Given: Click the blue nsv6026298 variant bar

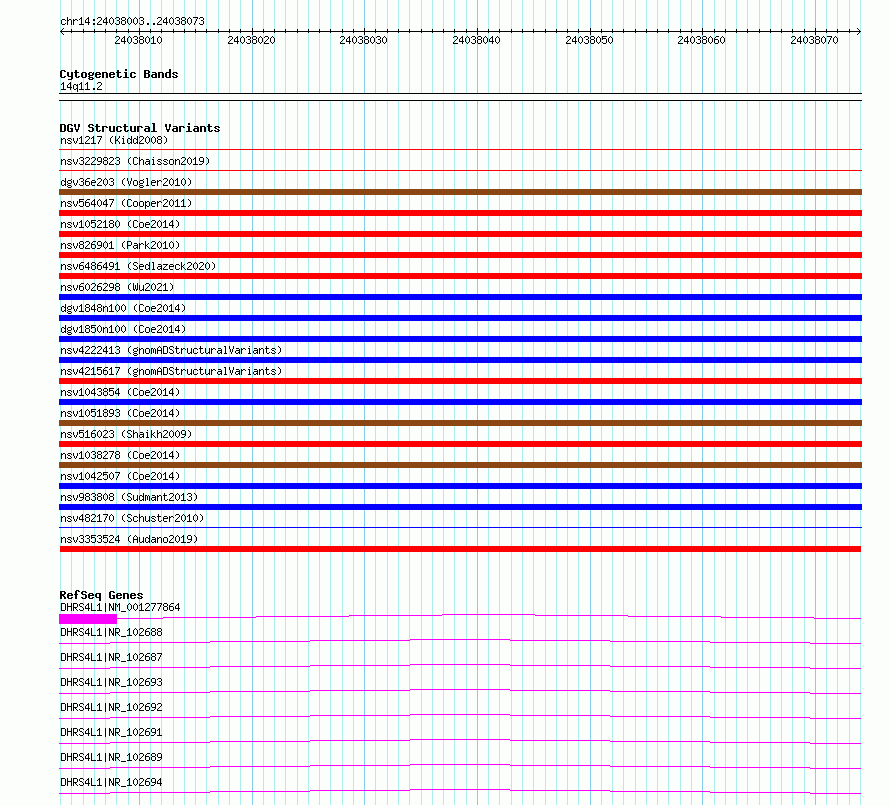Looking at the screenshot, I should pos(460,297).
